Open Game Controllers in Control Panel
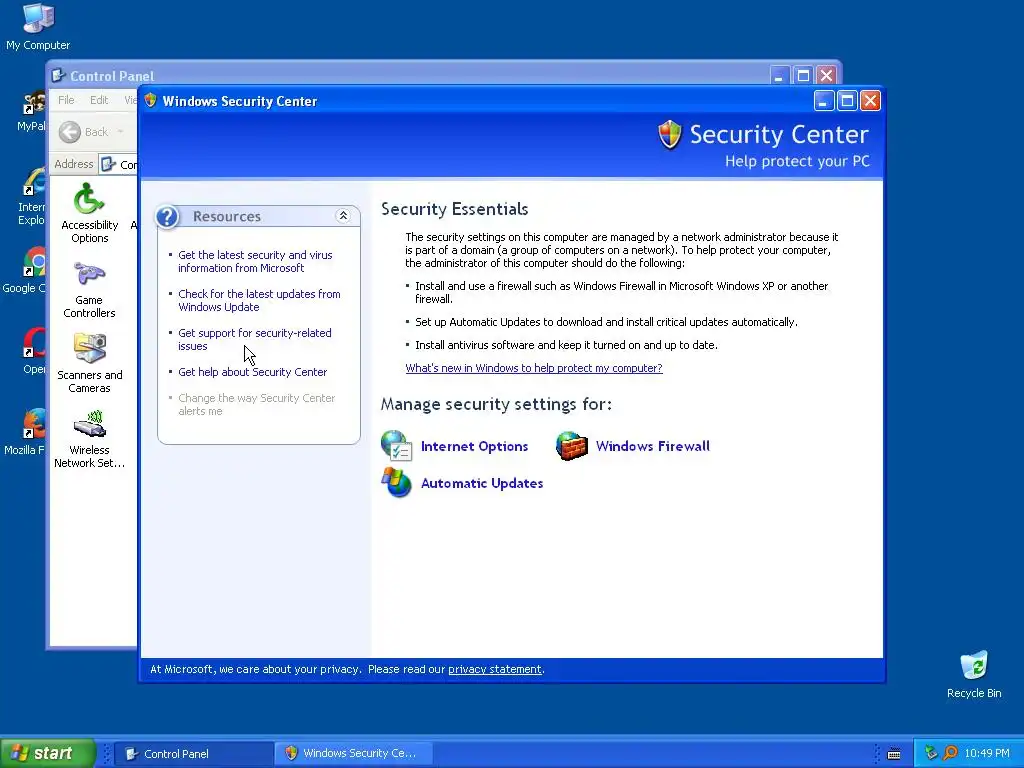The height and width of the screenshot is (768, 1024). 89,289
